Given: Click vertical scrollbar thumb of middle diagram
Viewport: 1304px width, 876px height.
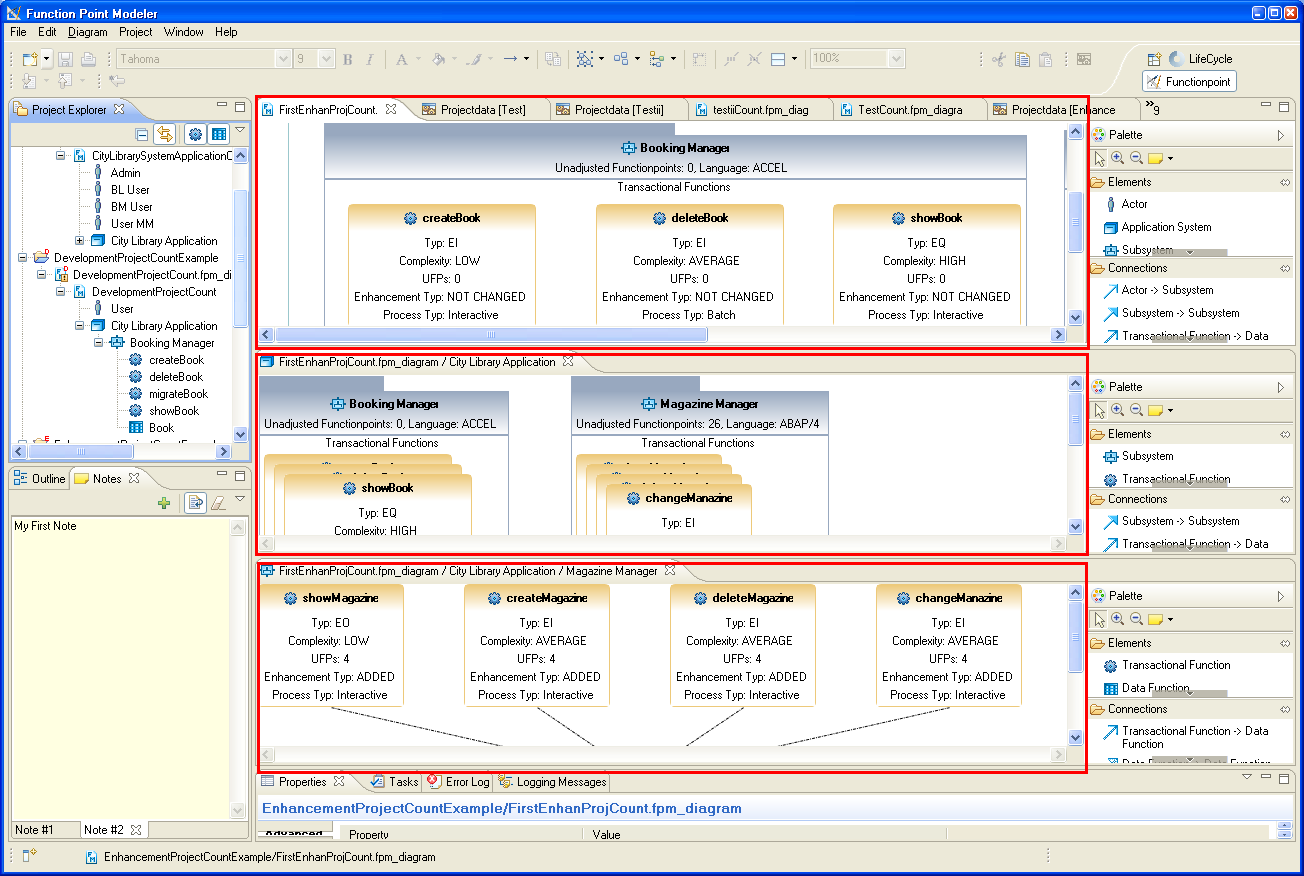Looking at the screenshot, I should (1076, 418).
